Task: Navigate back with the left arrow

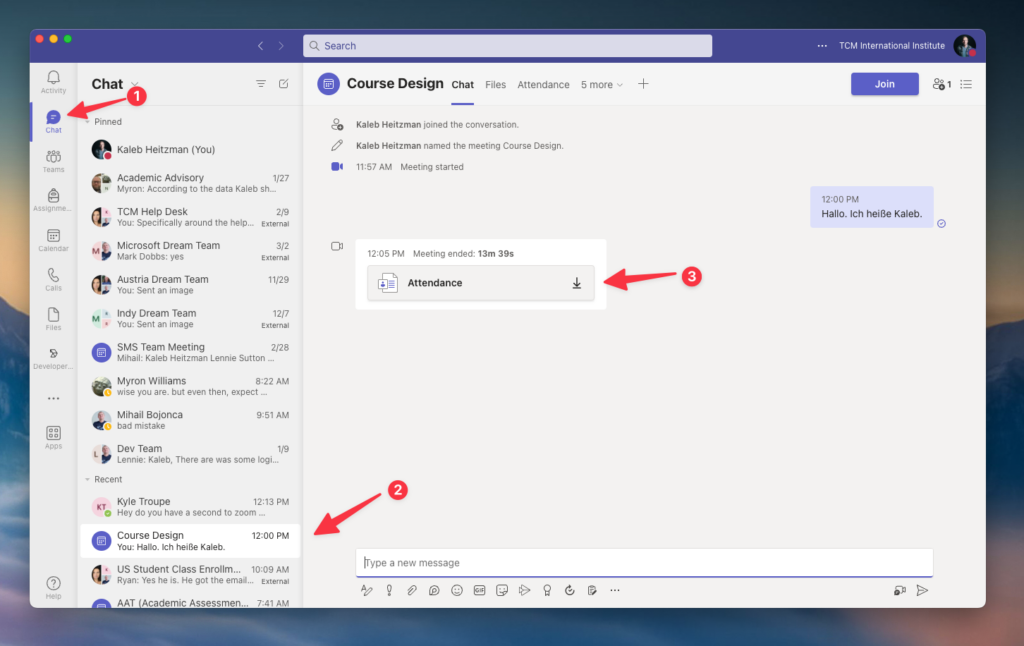Action: coord(261,46)
